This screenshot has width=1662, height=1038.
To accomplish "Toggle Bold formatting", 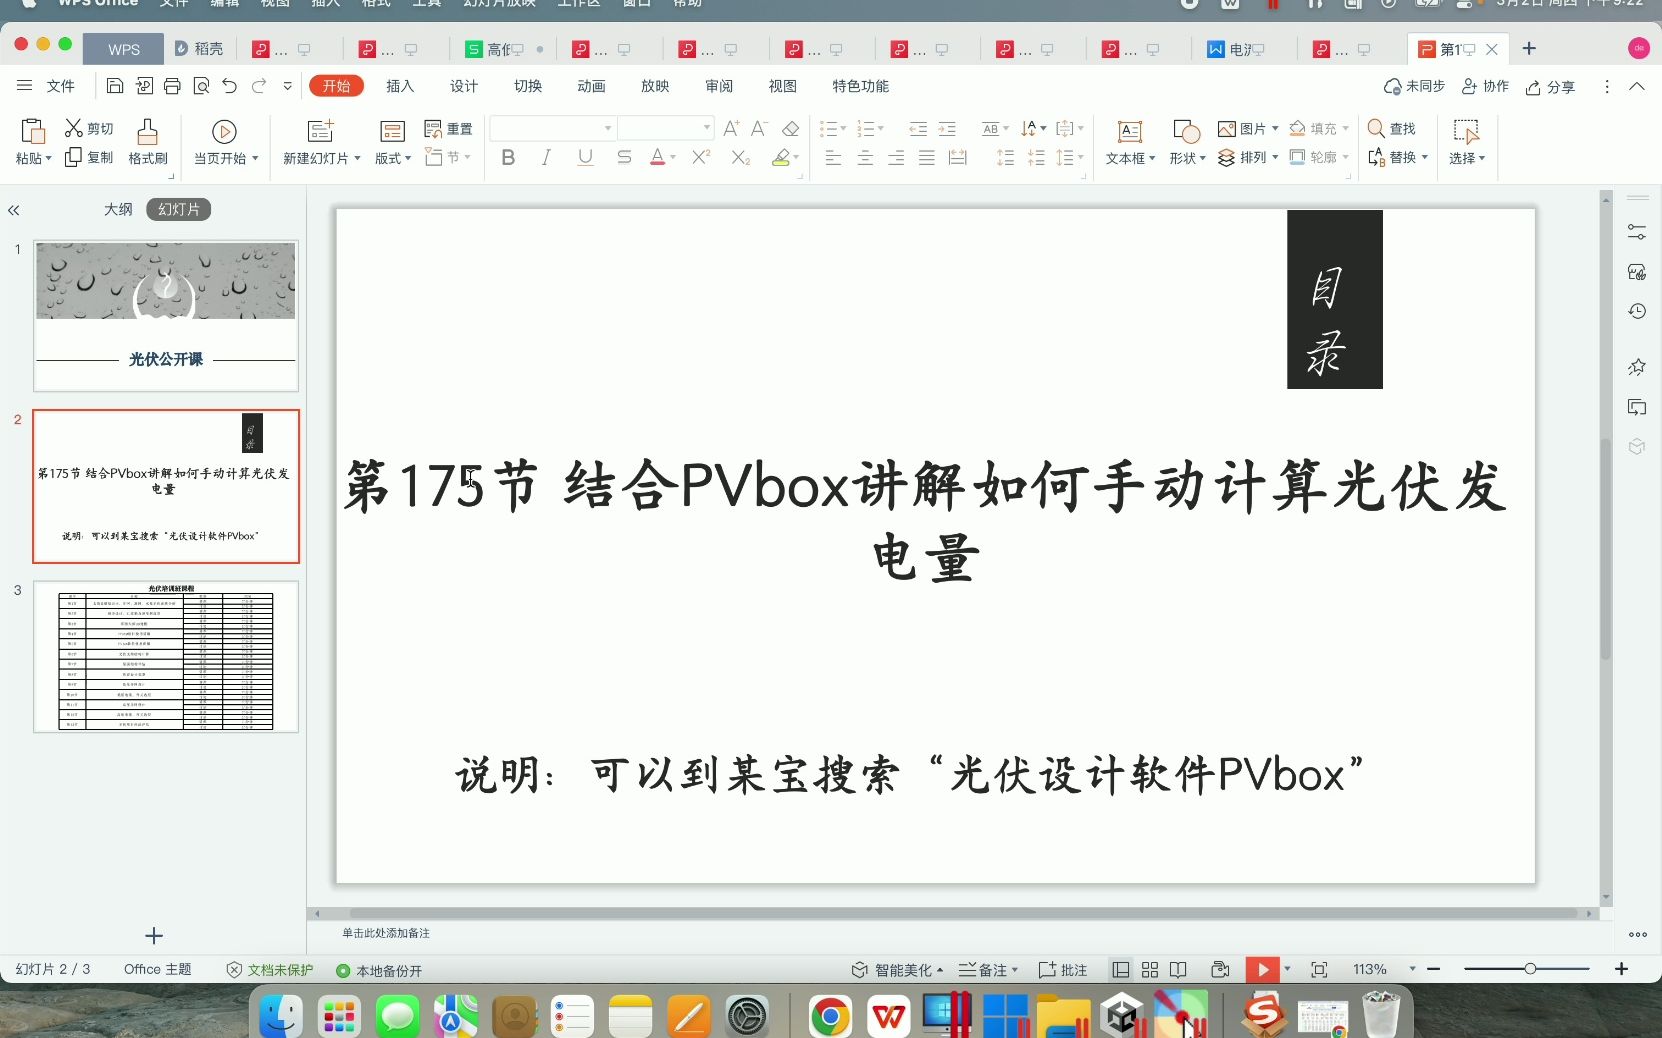I will (508, 157).
